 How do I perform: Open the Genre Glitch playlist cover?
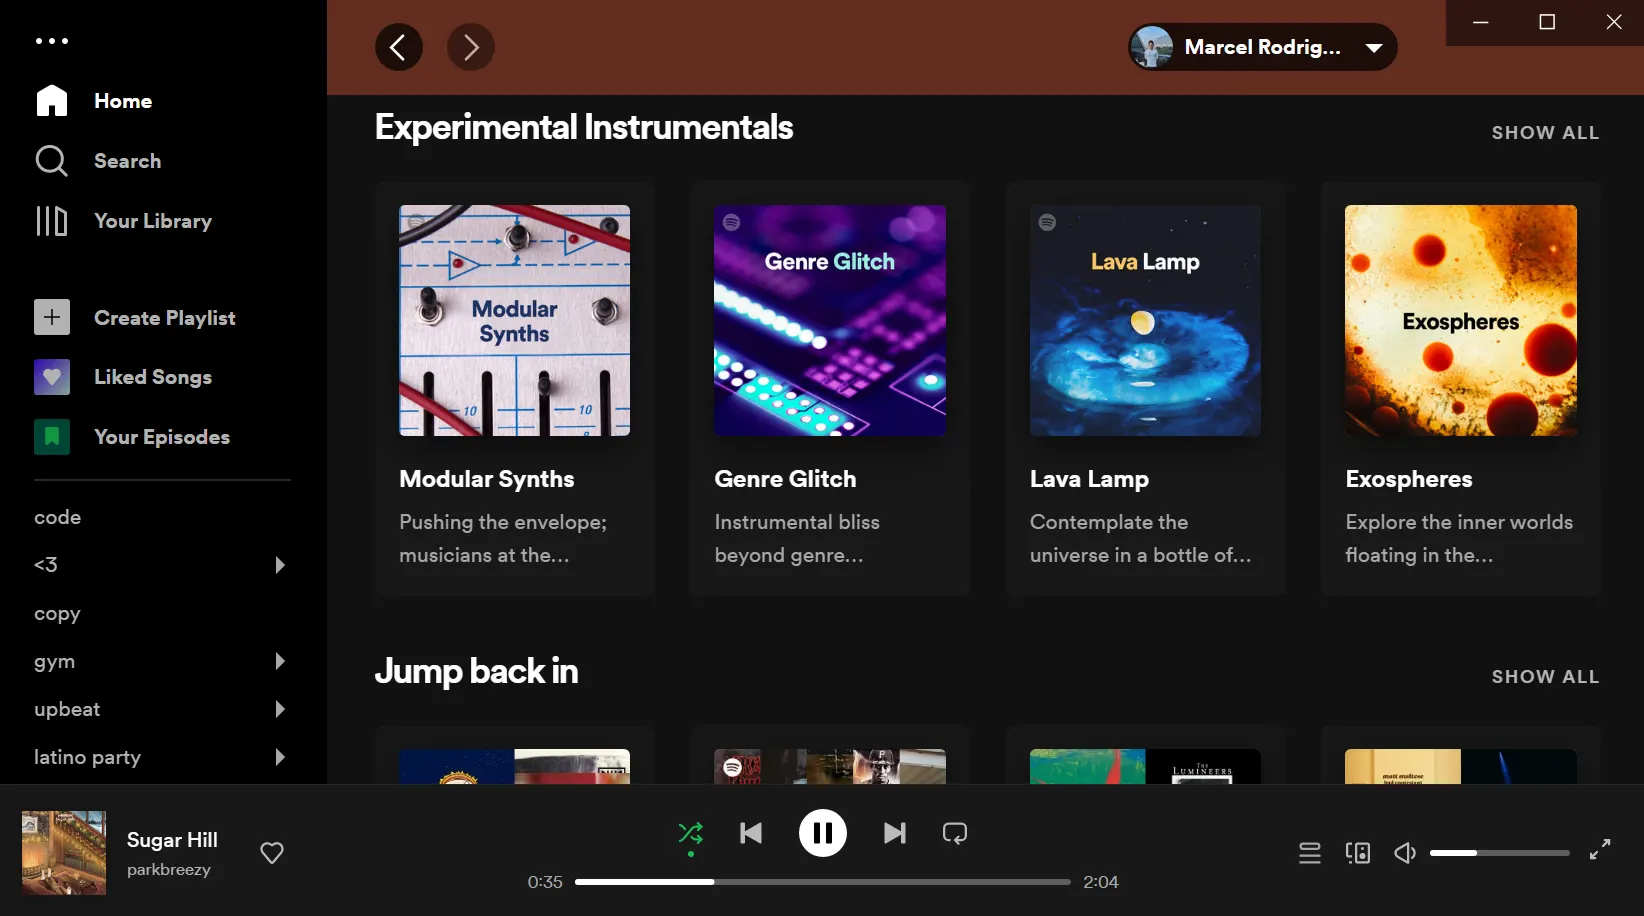830,320
